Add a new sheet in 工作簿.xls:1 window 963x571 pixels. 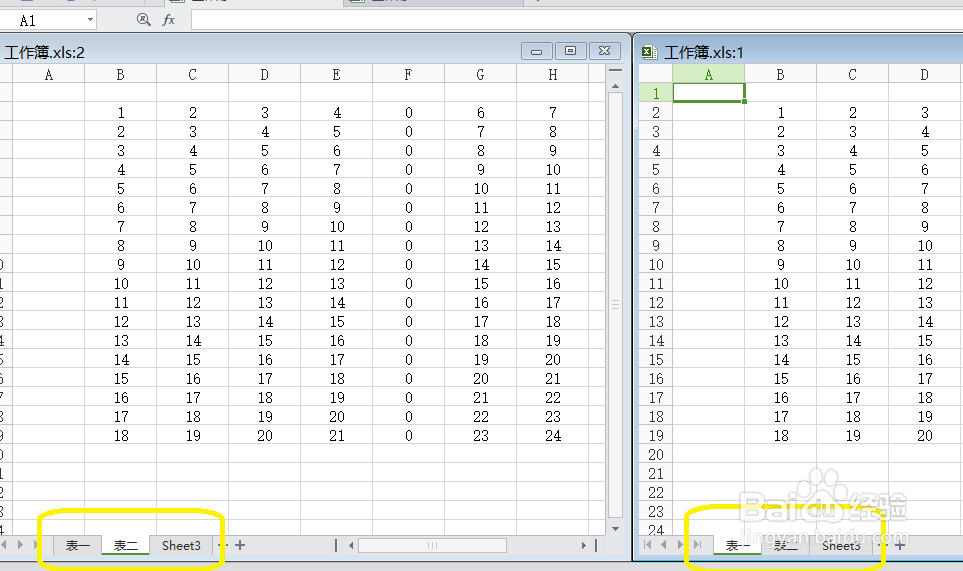click(900, 545)
